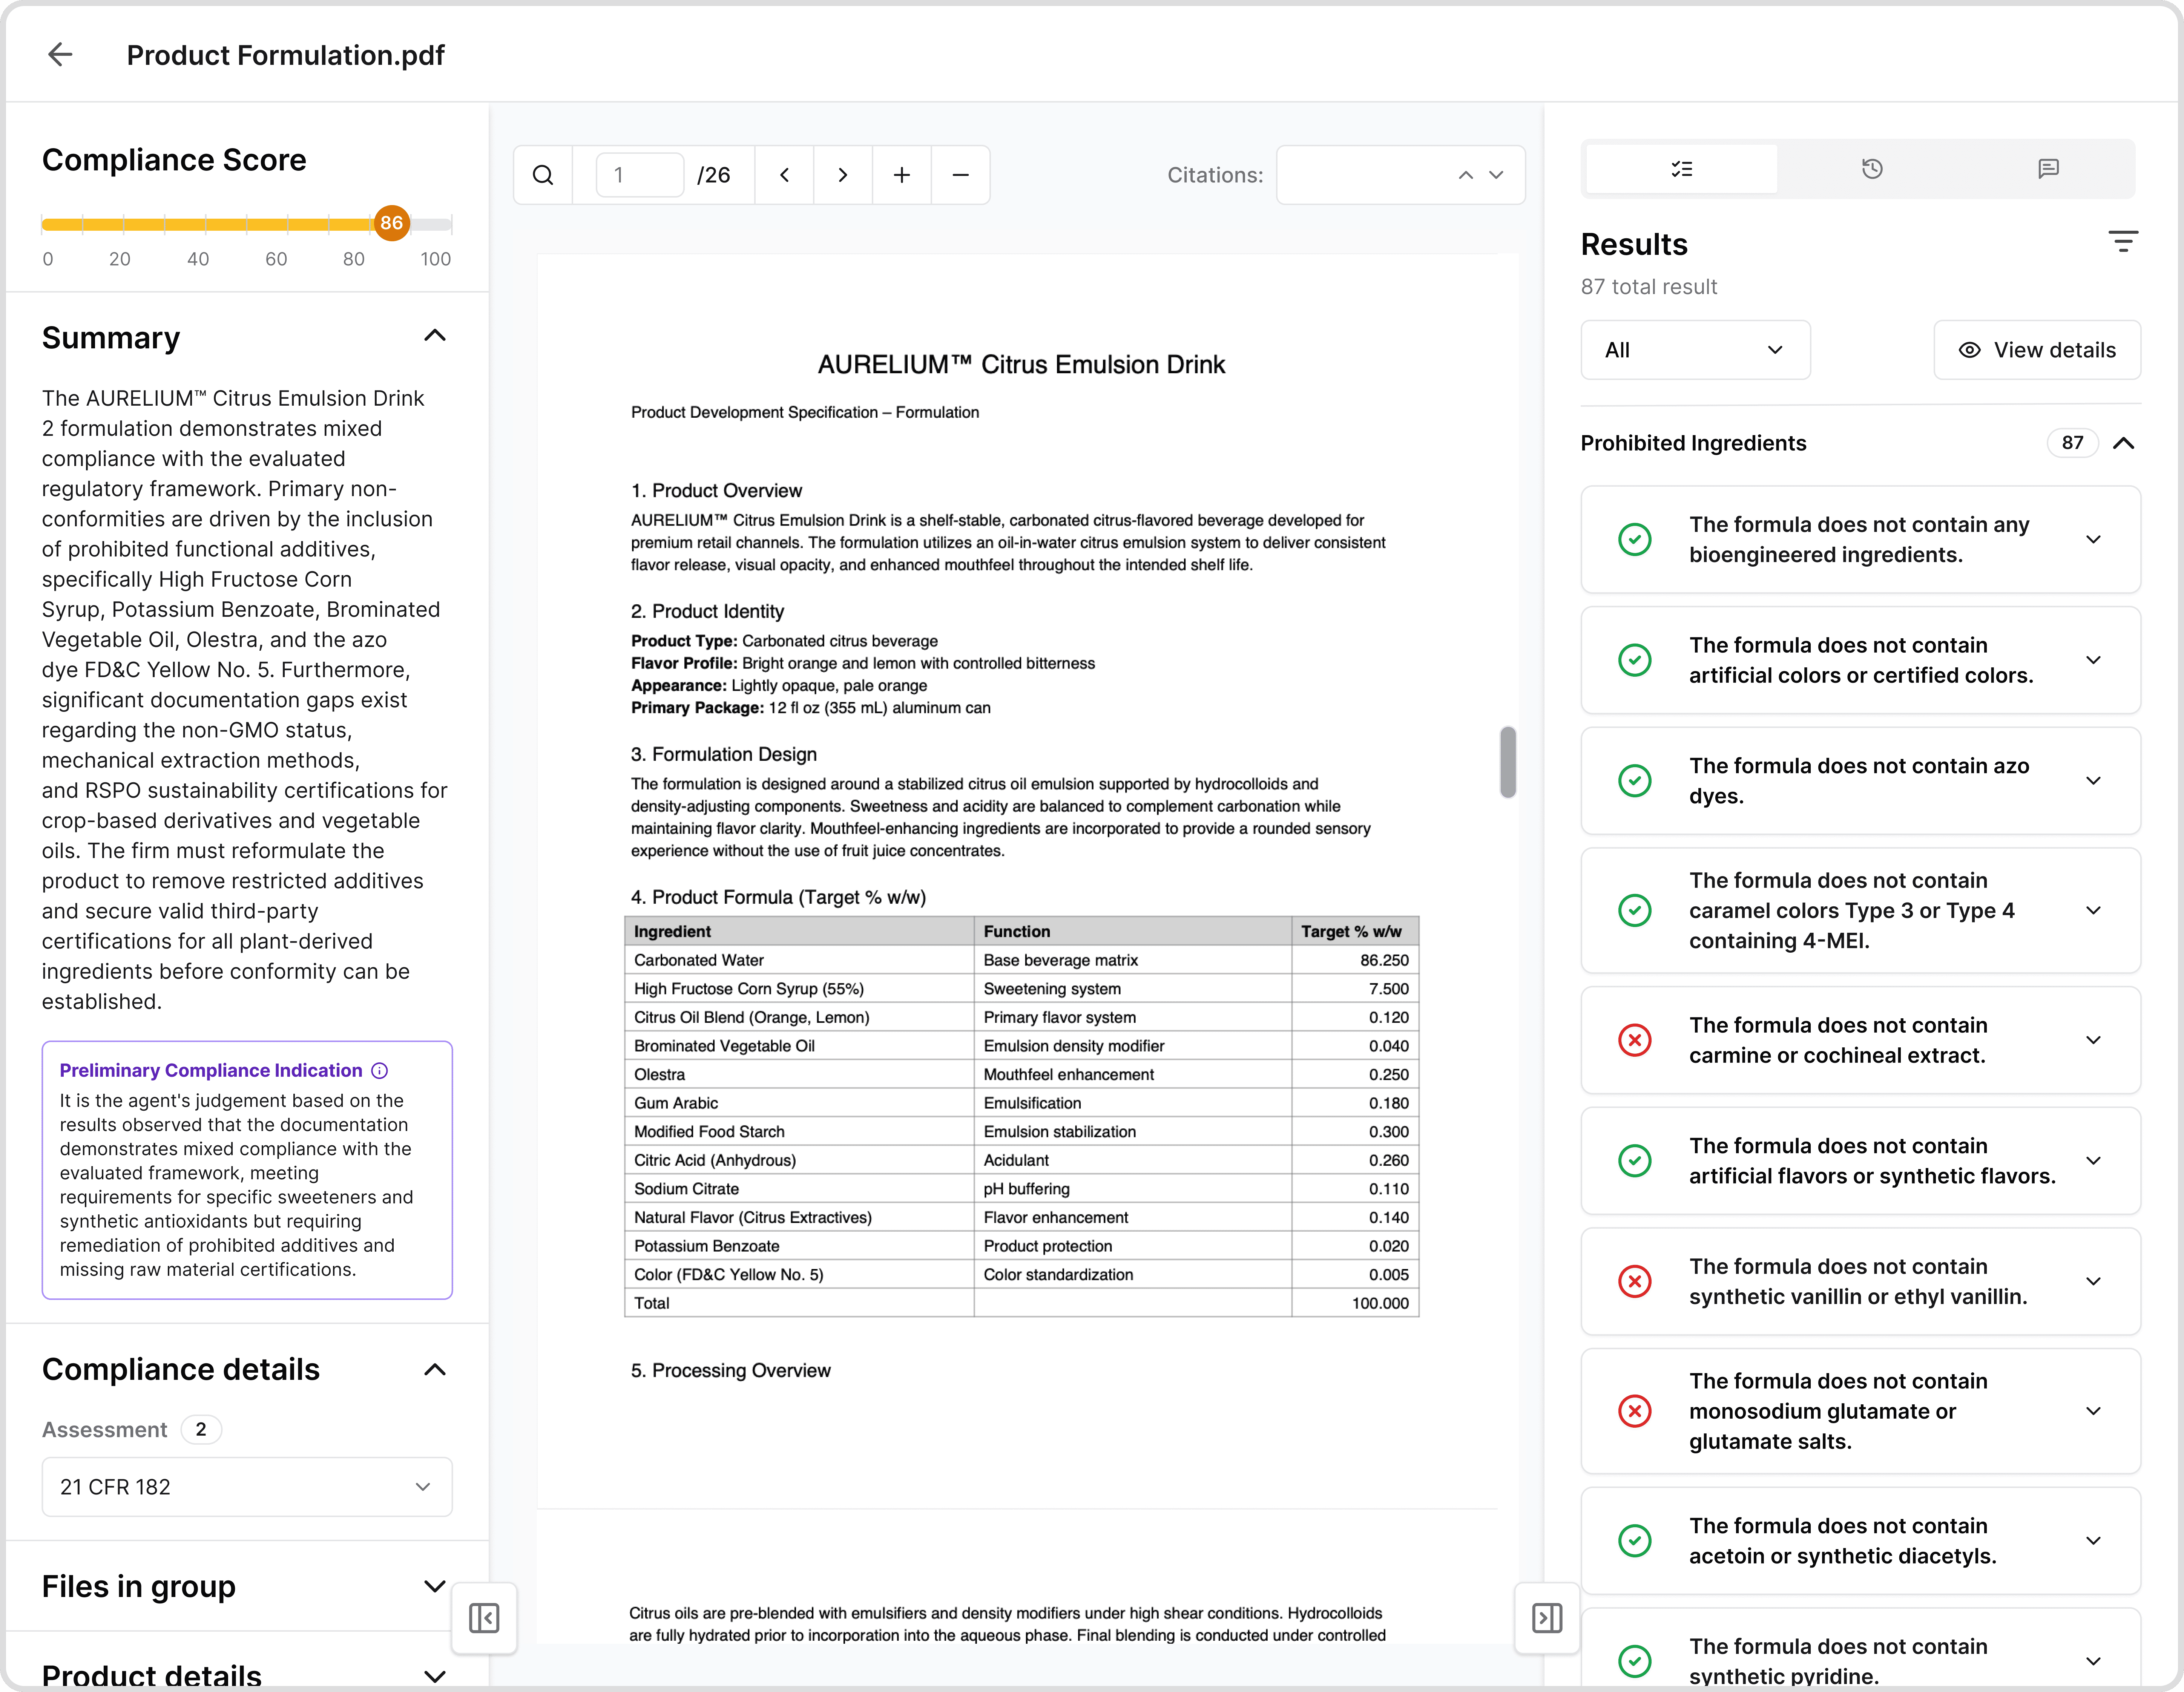The image size is (2184, 1692).
Task: Click the View details button
Action: coord(2037,350)
